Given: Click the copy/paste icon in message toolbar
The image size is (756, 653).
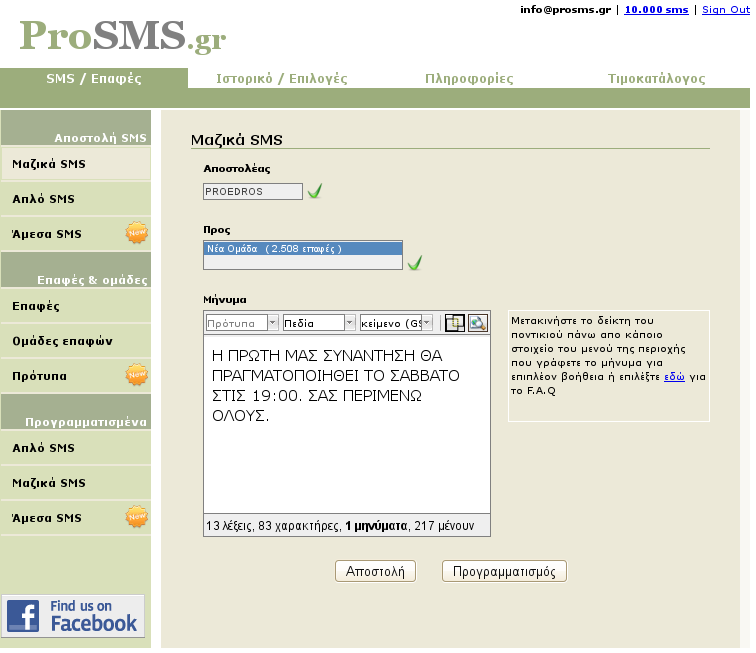Looking at the screenshot, I should [455, 323].
